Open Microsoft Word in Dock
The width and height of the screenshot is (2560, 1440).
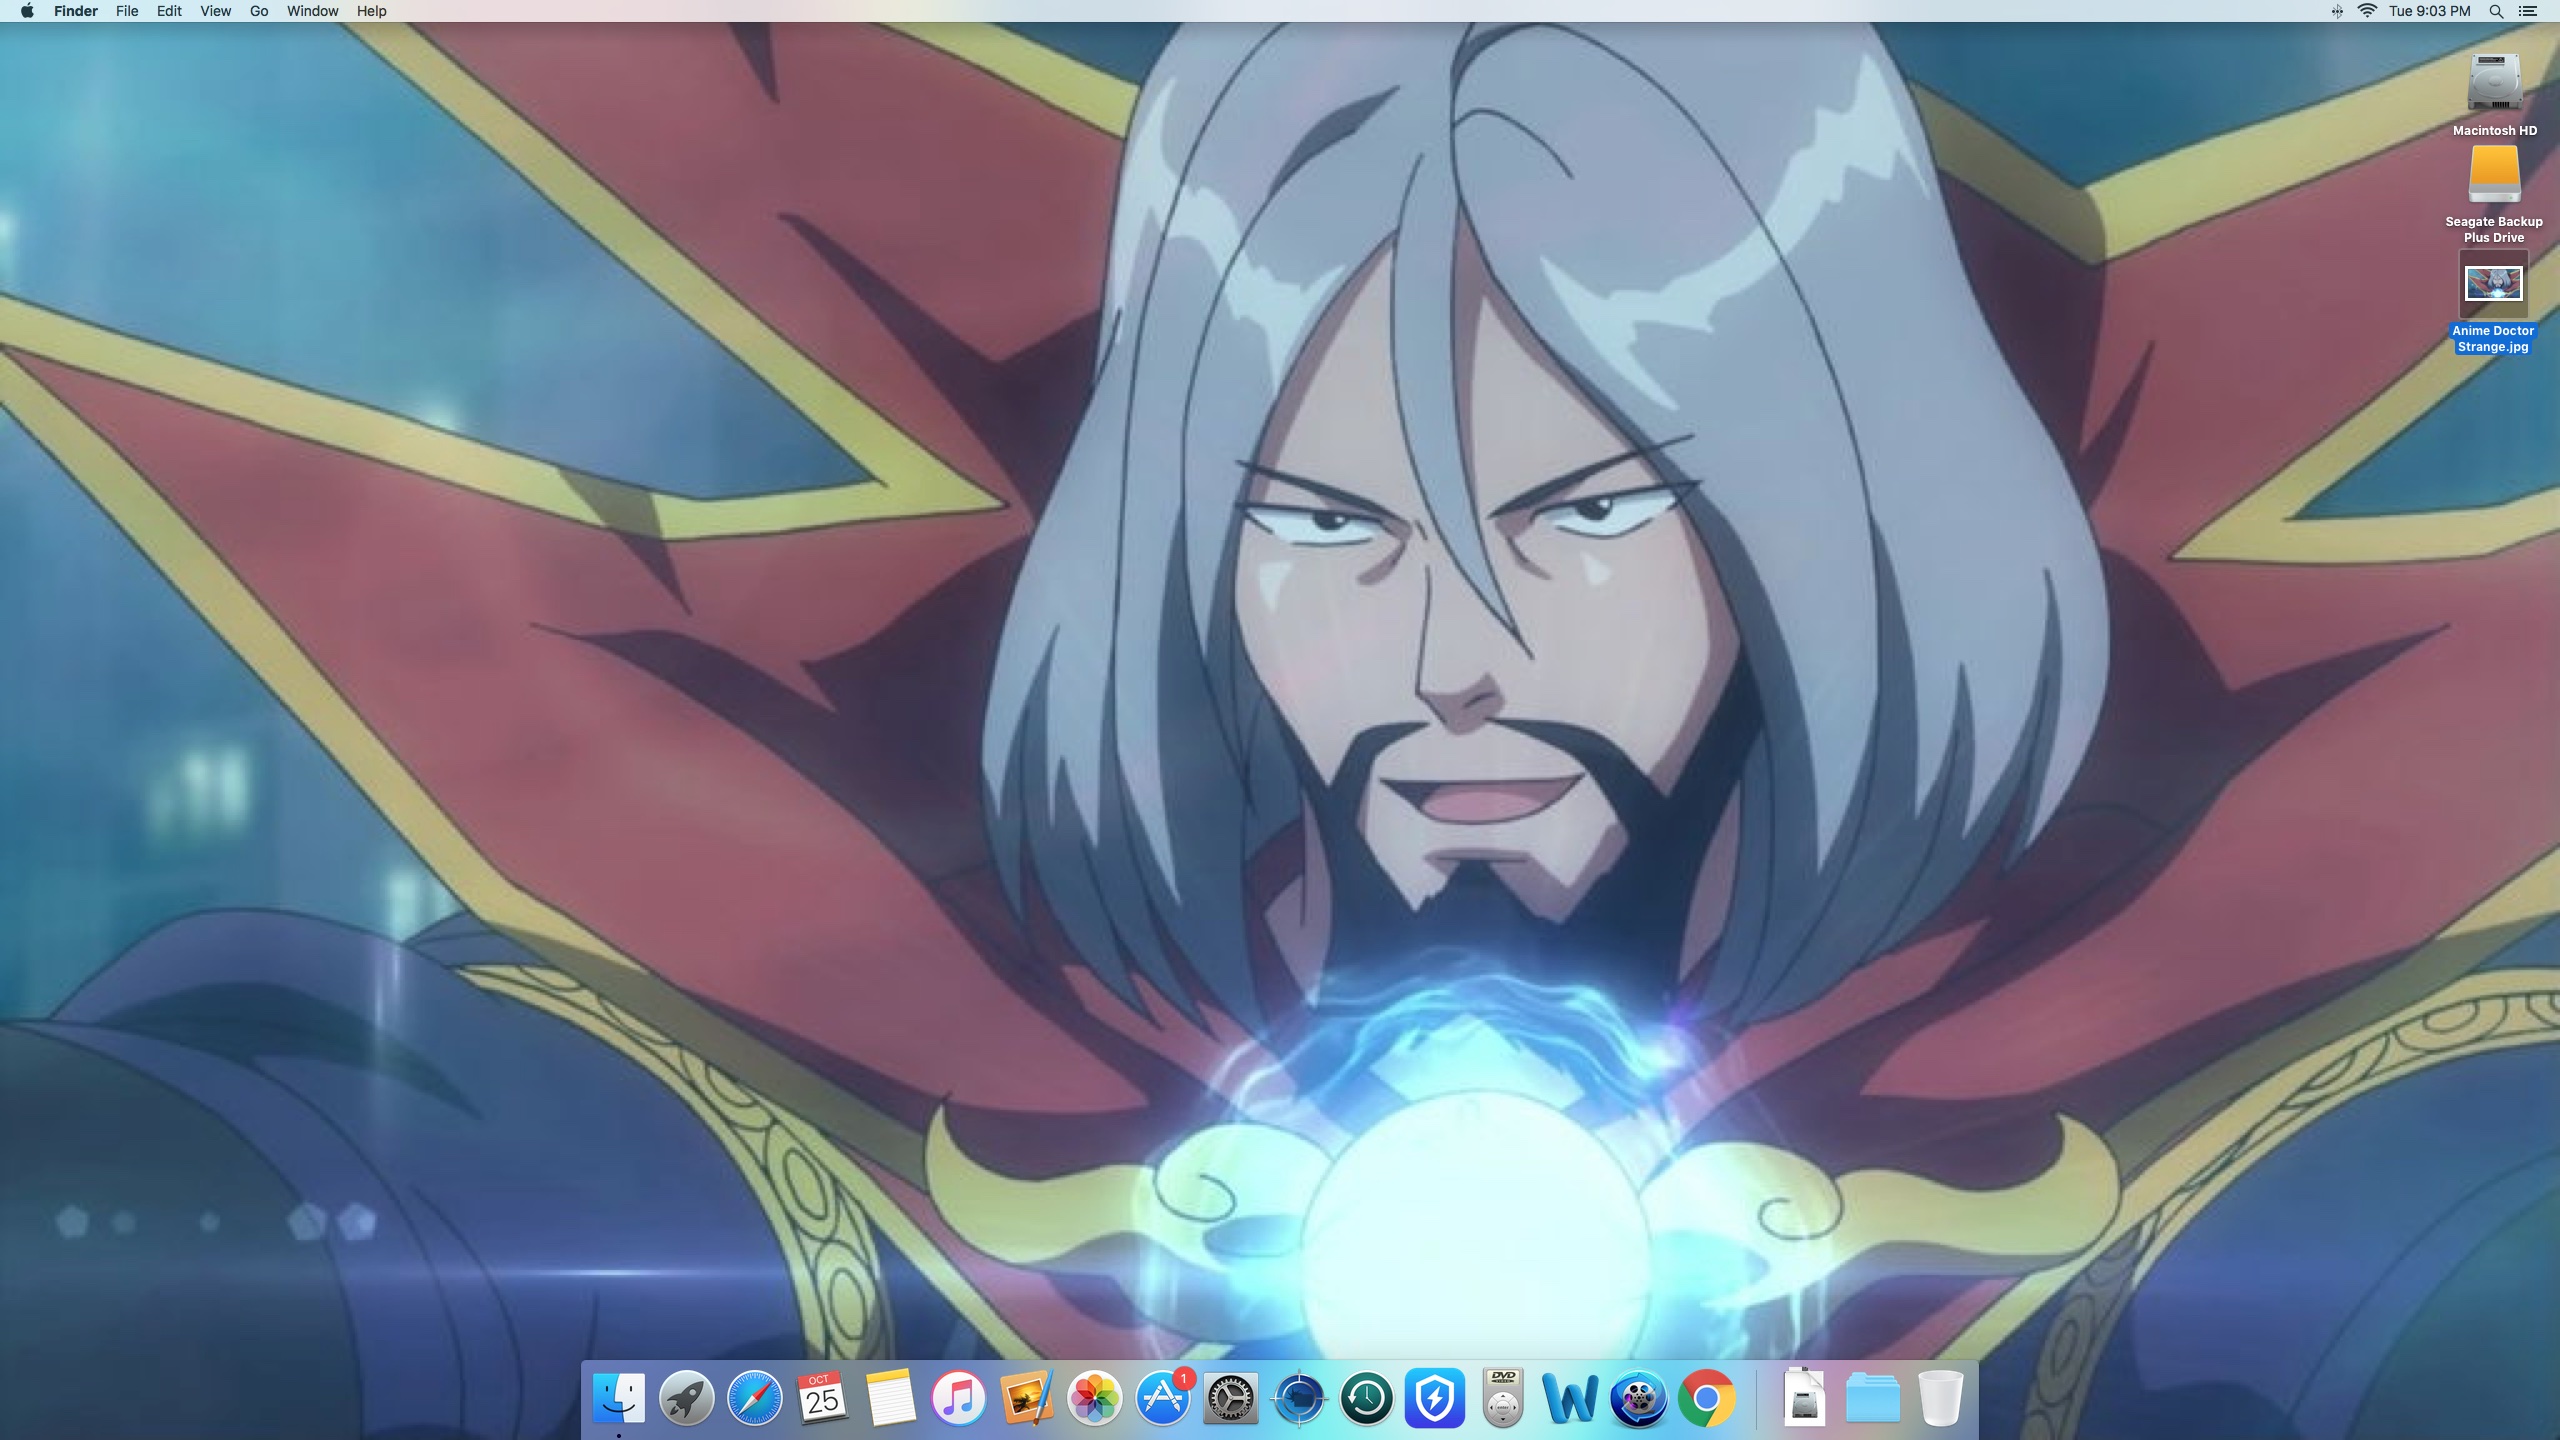click(x=1570, y=1398)
